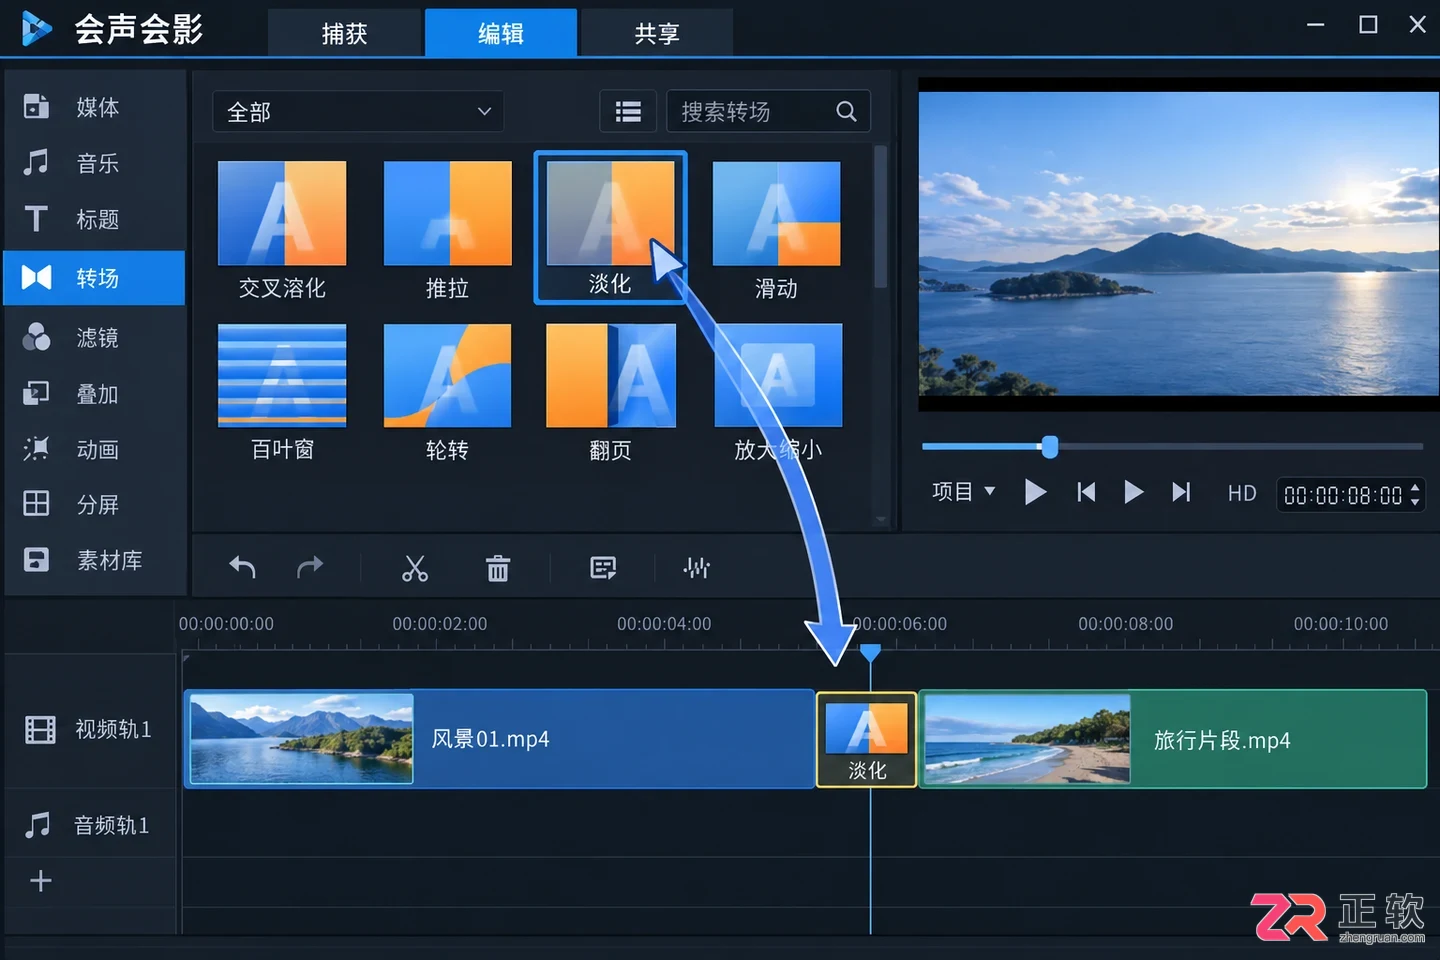Click the 视频轨1 film track icon
This screenshot has width=1440, height=960.
[x=40, y=730]
